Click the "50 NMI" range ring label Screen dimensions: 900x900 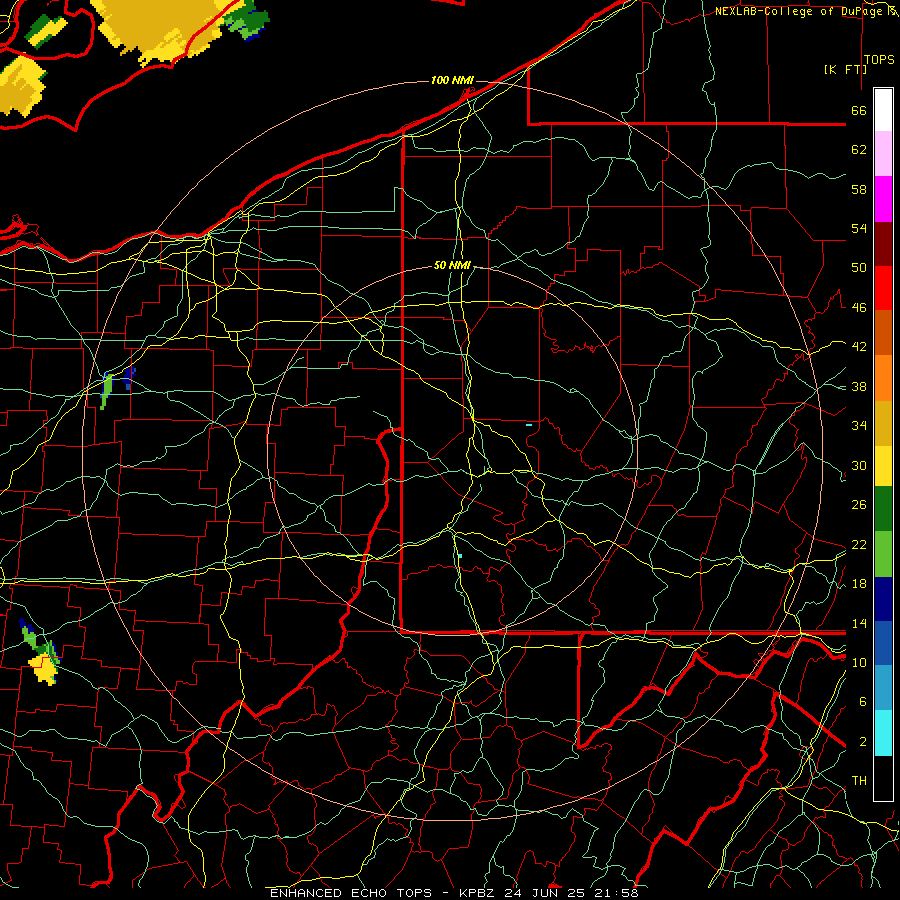coord(452,265)
